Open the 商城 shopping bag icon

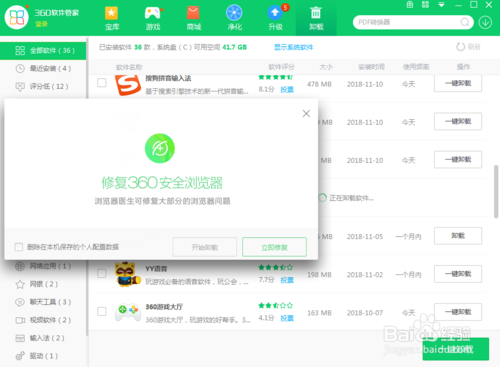tap(193, 13)
